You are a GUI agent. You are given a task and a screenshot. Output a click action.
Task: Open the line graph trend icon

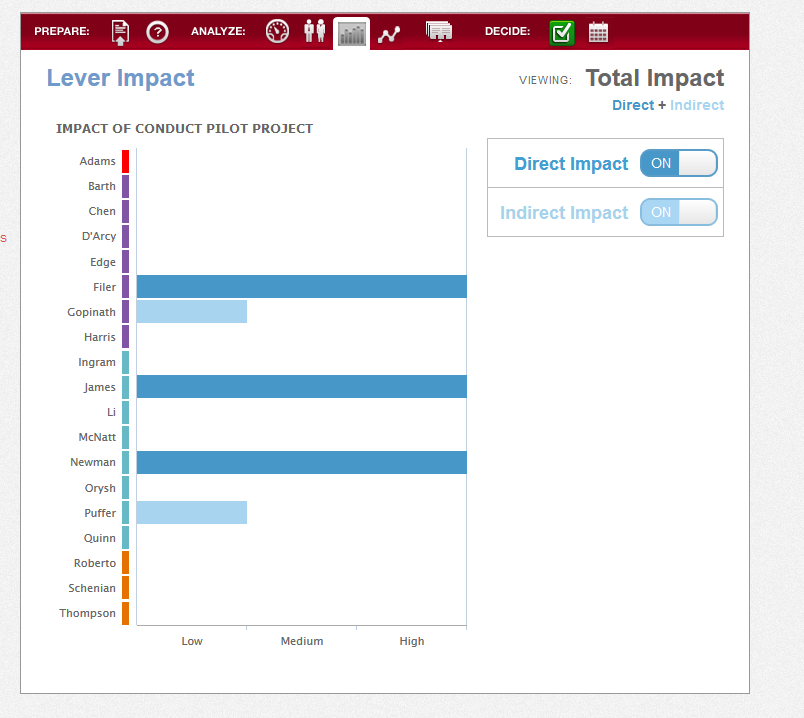pyautogui.click(x=389, y=34)
